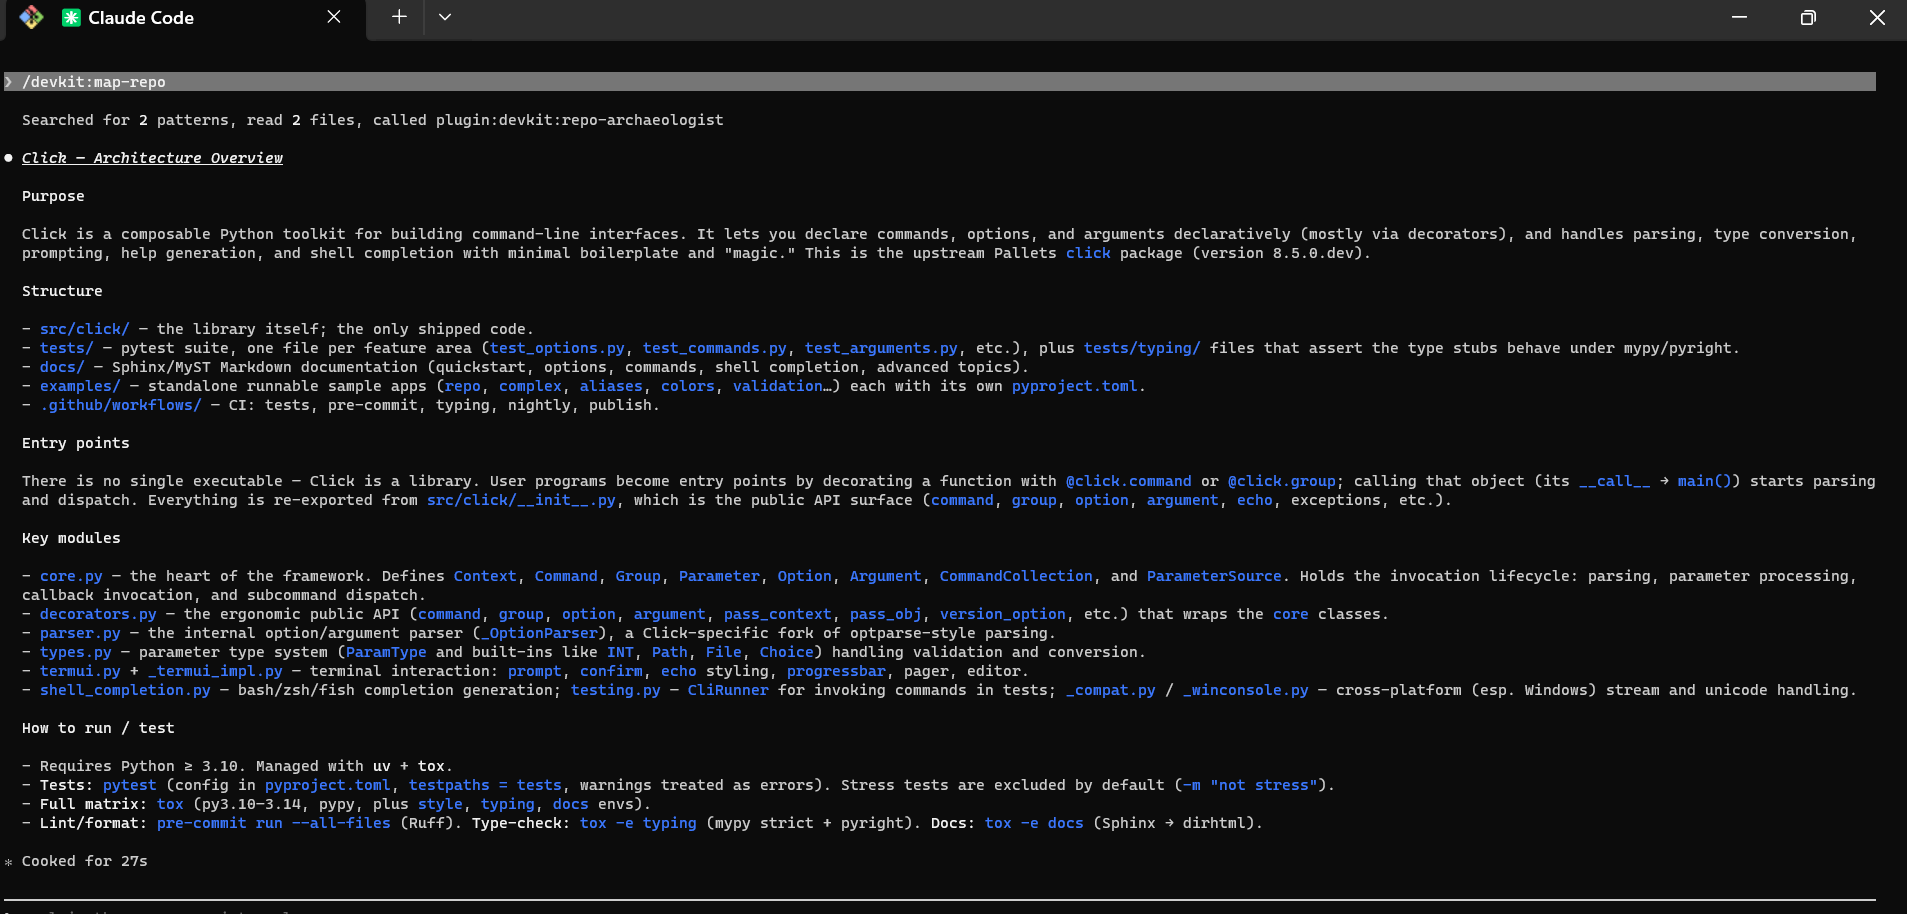1907x914 pixels.
Task: Click the examples/ folder path
Action: pyautogui.click(x=80, y=386)
